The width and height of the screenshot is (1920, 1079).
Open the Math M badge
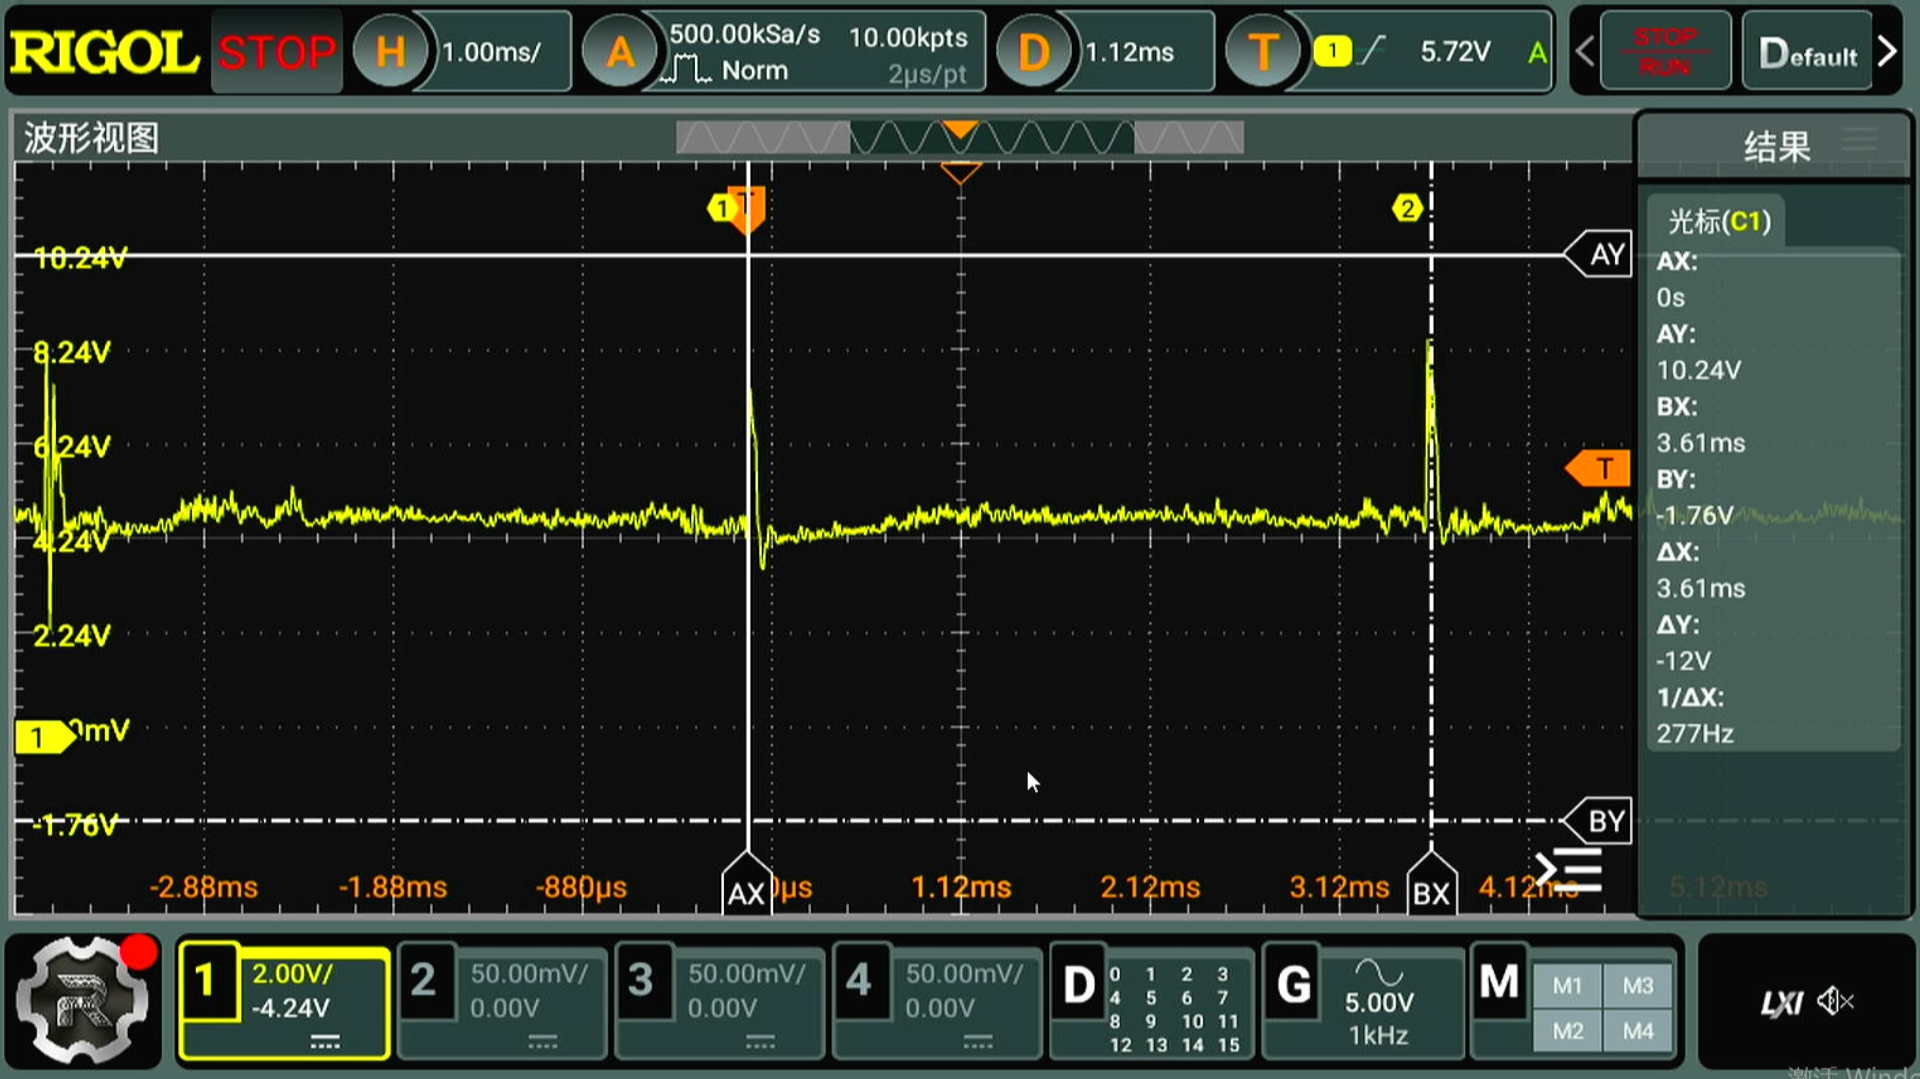(1499, 984)
